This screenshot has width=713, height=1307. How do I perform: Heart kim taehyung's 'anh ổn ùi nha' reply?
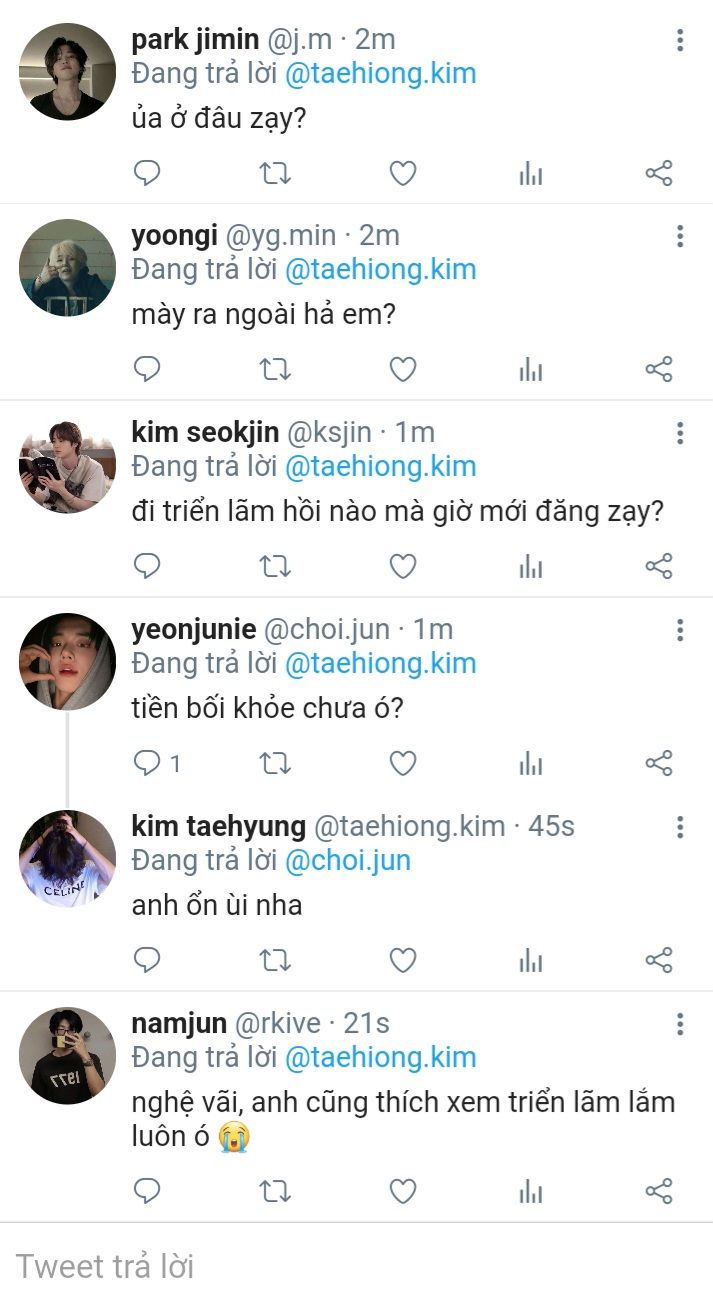click(x=402, y=961)
